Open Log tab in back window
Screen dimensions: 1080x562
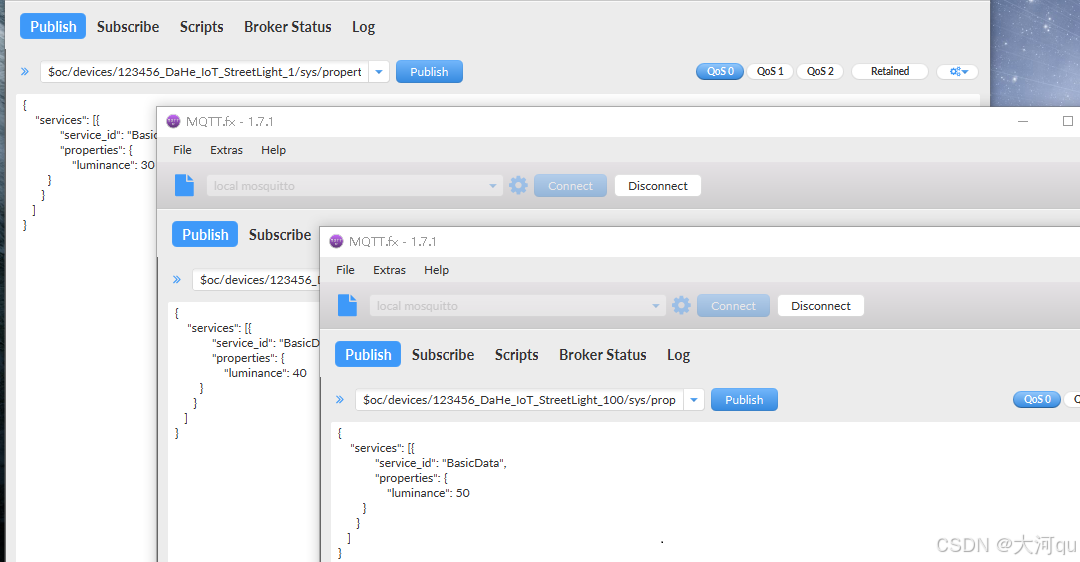[363, 27]
